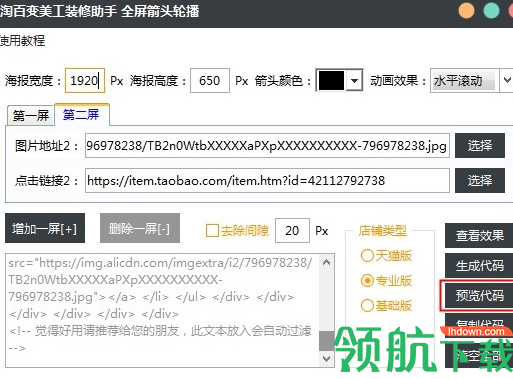Enable the 去除间隙 checkbox
This screenshot has width=513, height=379.
tap(212, 230)
